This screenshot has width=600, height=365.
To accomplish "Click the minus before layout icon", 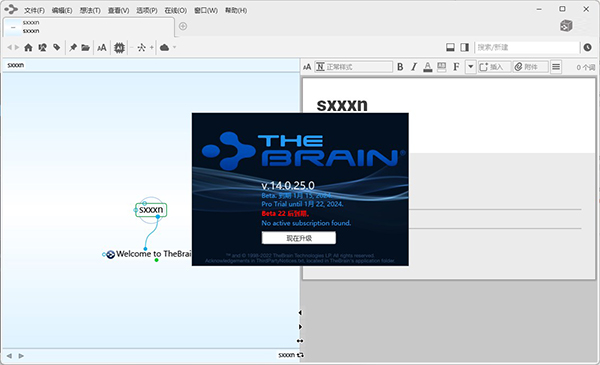I will (x=132, y=47).
